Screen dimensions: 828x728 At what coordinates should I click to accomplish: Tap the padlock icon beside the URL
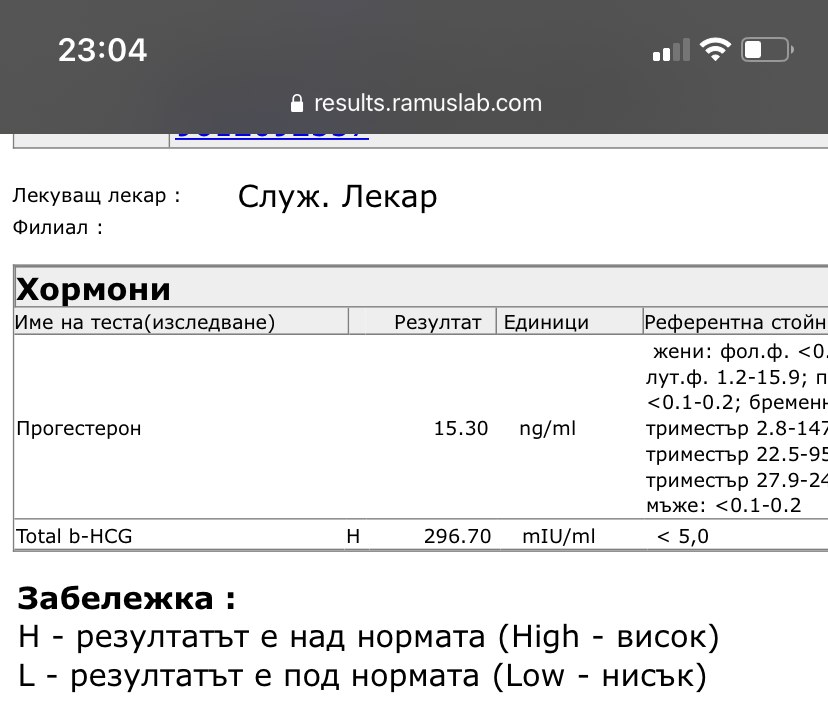tap(295, 103)
